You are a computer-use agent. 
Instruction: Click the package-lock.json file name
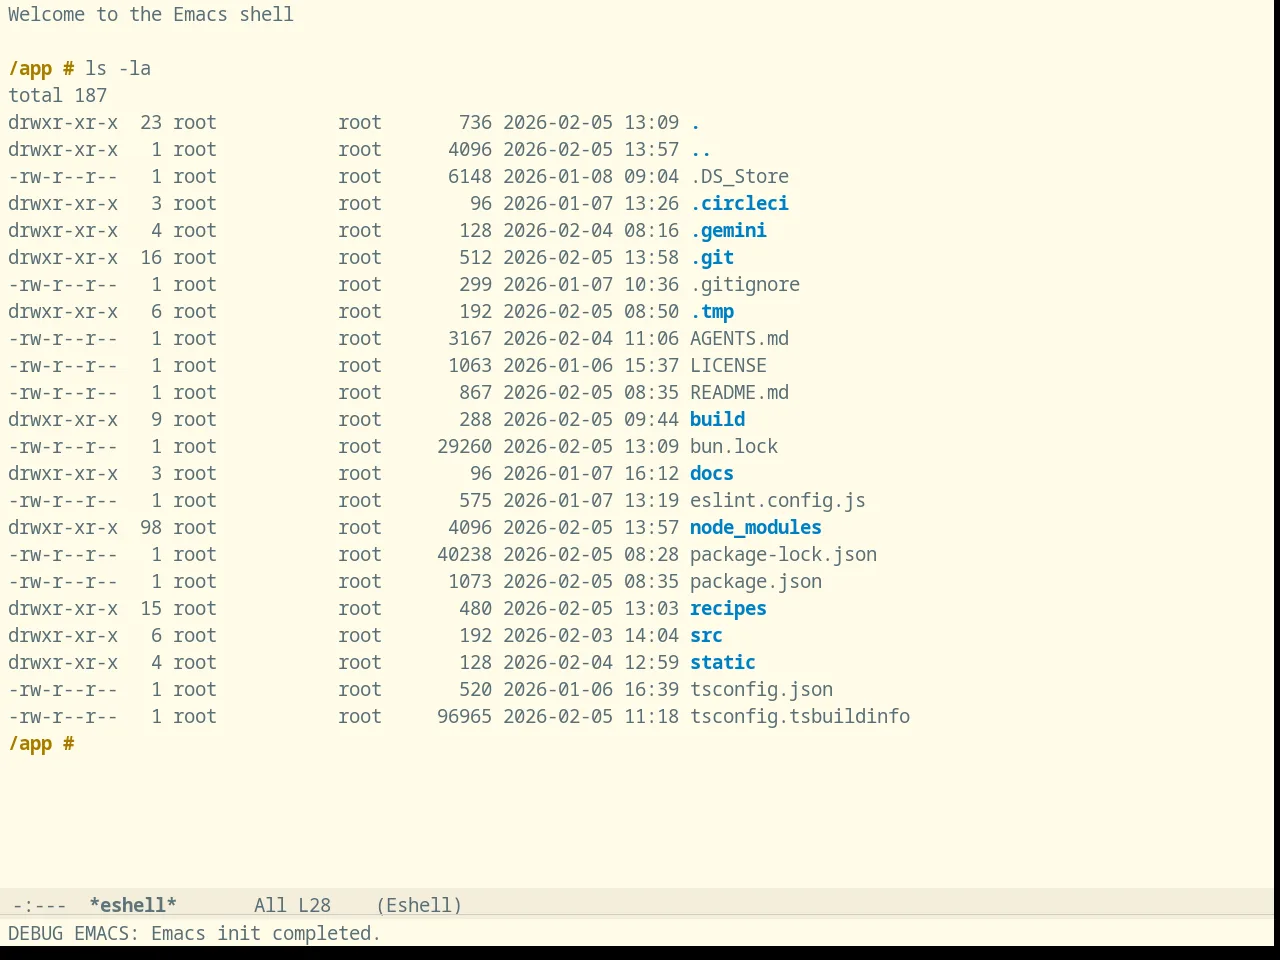click(x=783, y=554)
